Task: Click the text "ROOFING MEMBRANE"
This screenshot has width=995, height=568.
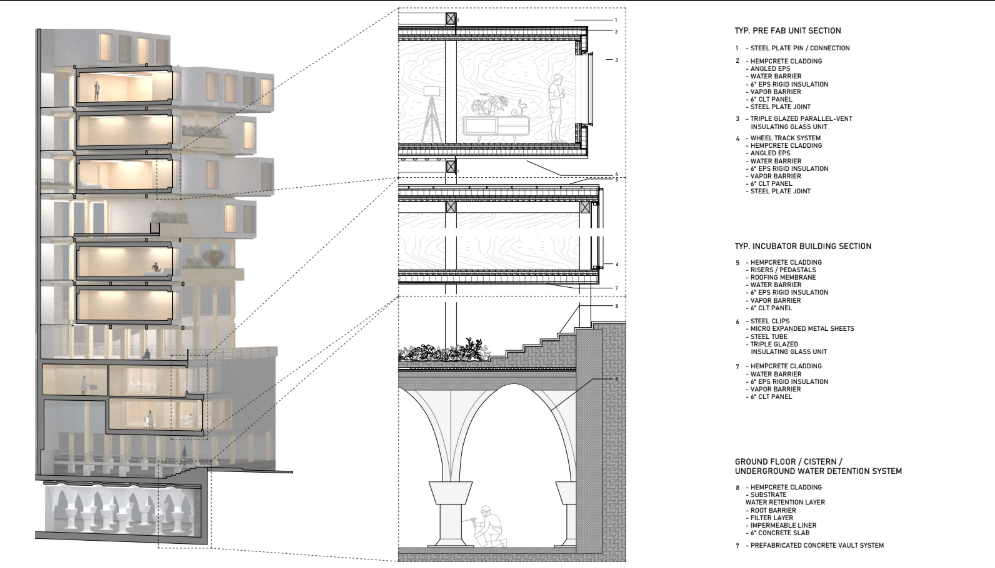Action: (x=783, y=277)
